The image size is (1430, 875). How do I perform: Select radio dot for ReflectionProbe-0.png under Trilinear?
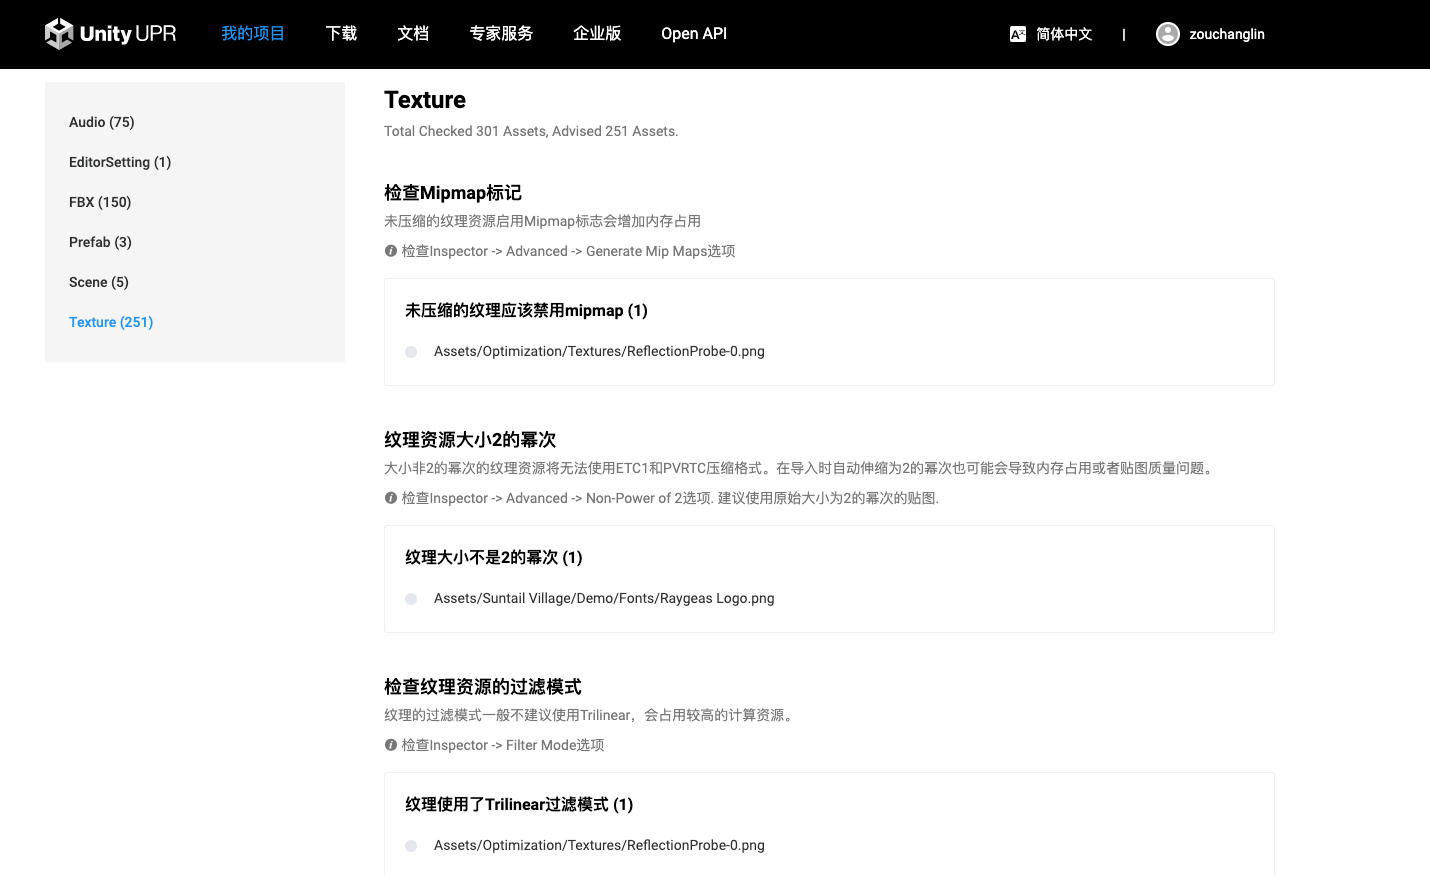coord(411,846)
